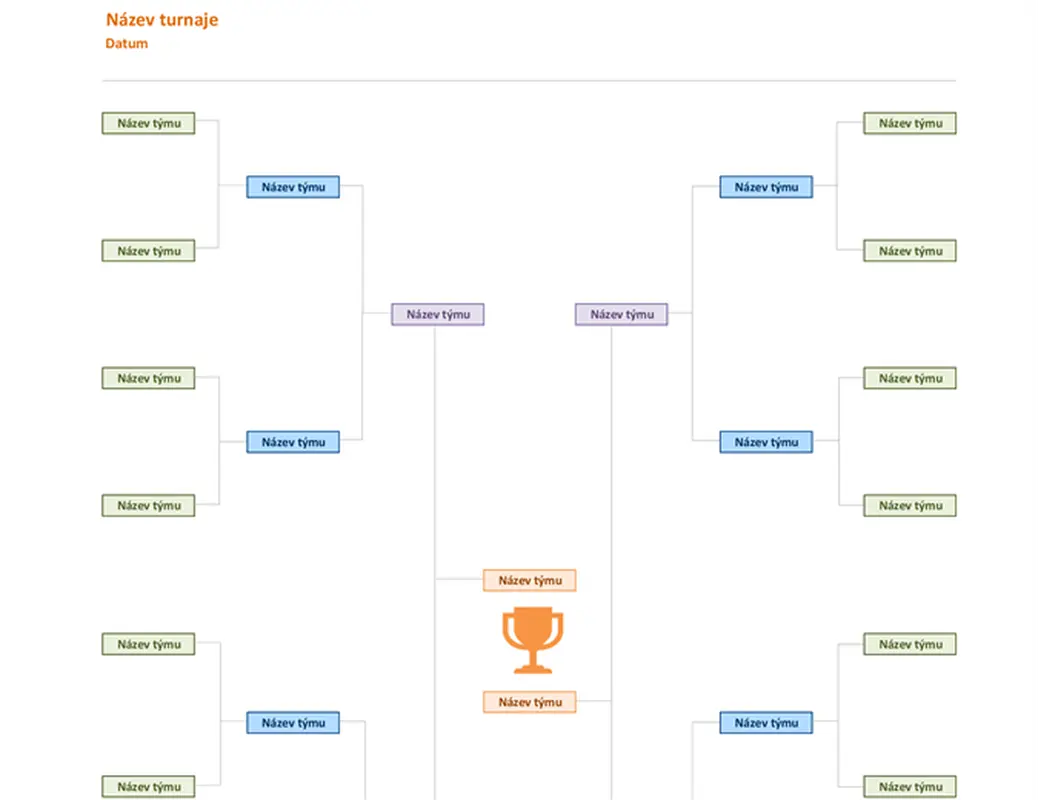Select the Název turnaje title text
1038x800 pixels.
[x=162, y=20]
